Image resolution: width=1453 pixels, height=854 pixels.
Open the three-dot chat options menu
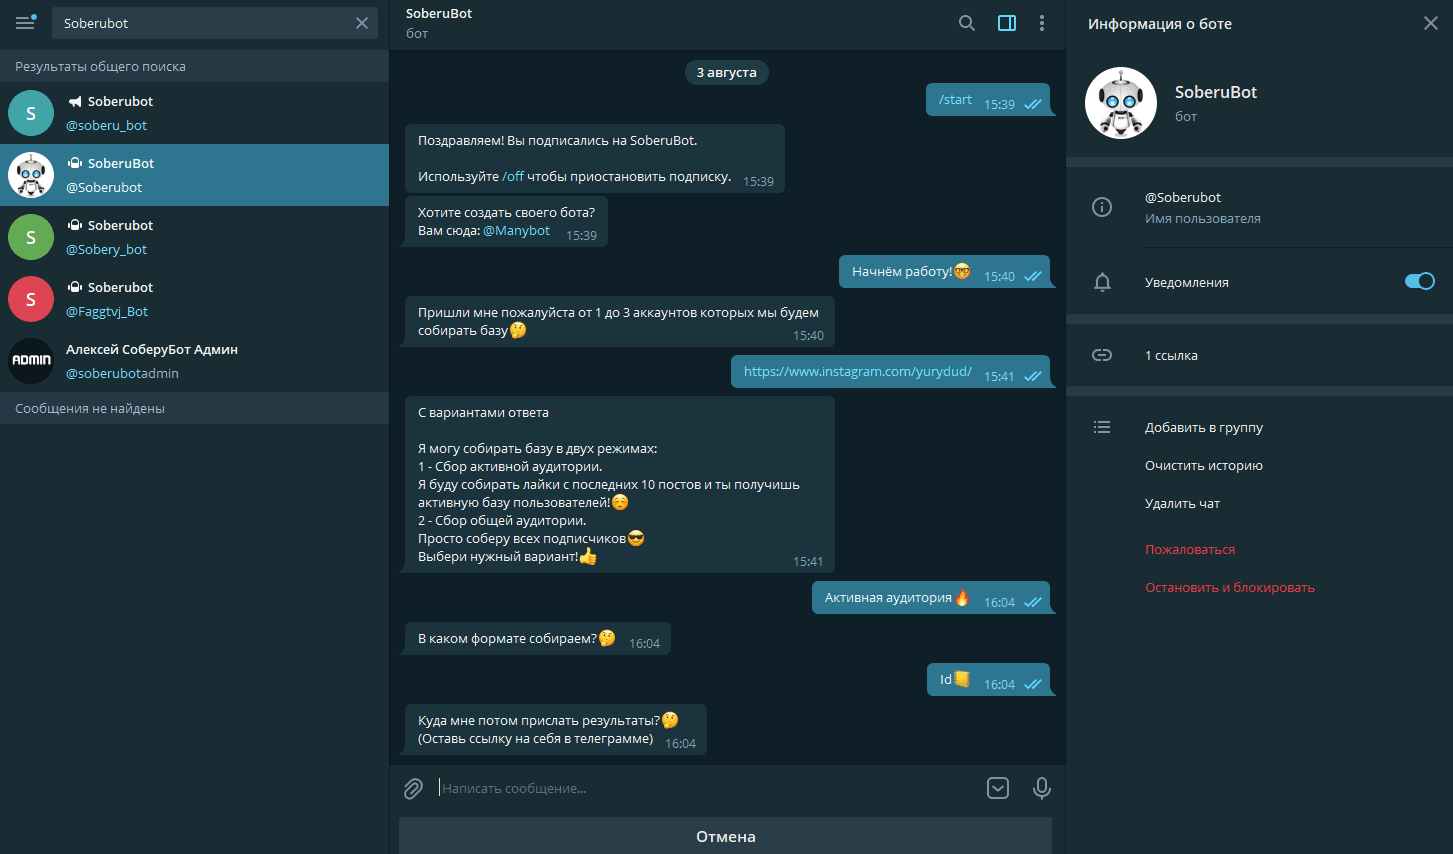pyautogui.click(x=1042, y=23)
